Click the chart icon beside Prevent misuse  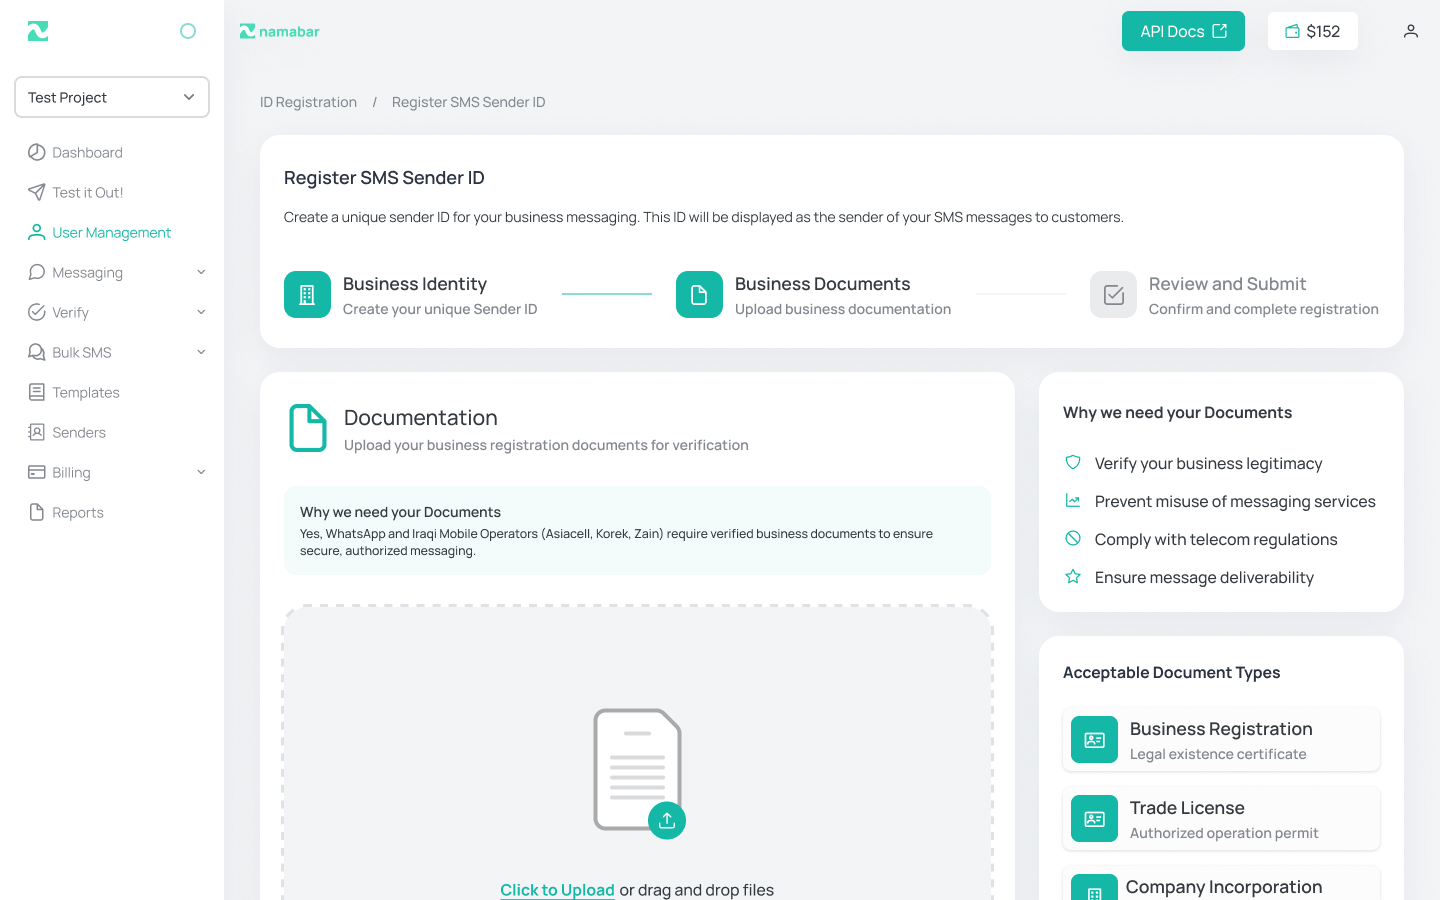coord(1073,500)
